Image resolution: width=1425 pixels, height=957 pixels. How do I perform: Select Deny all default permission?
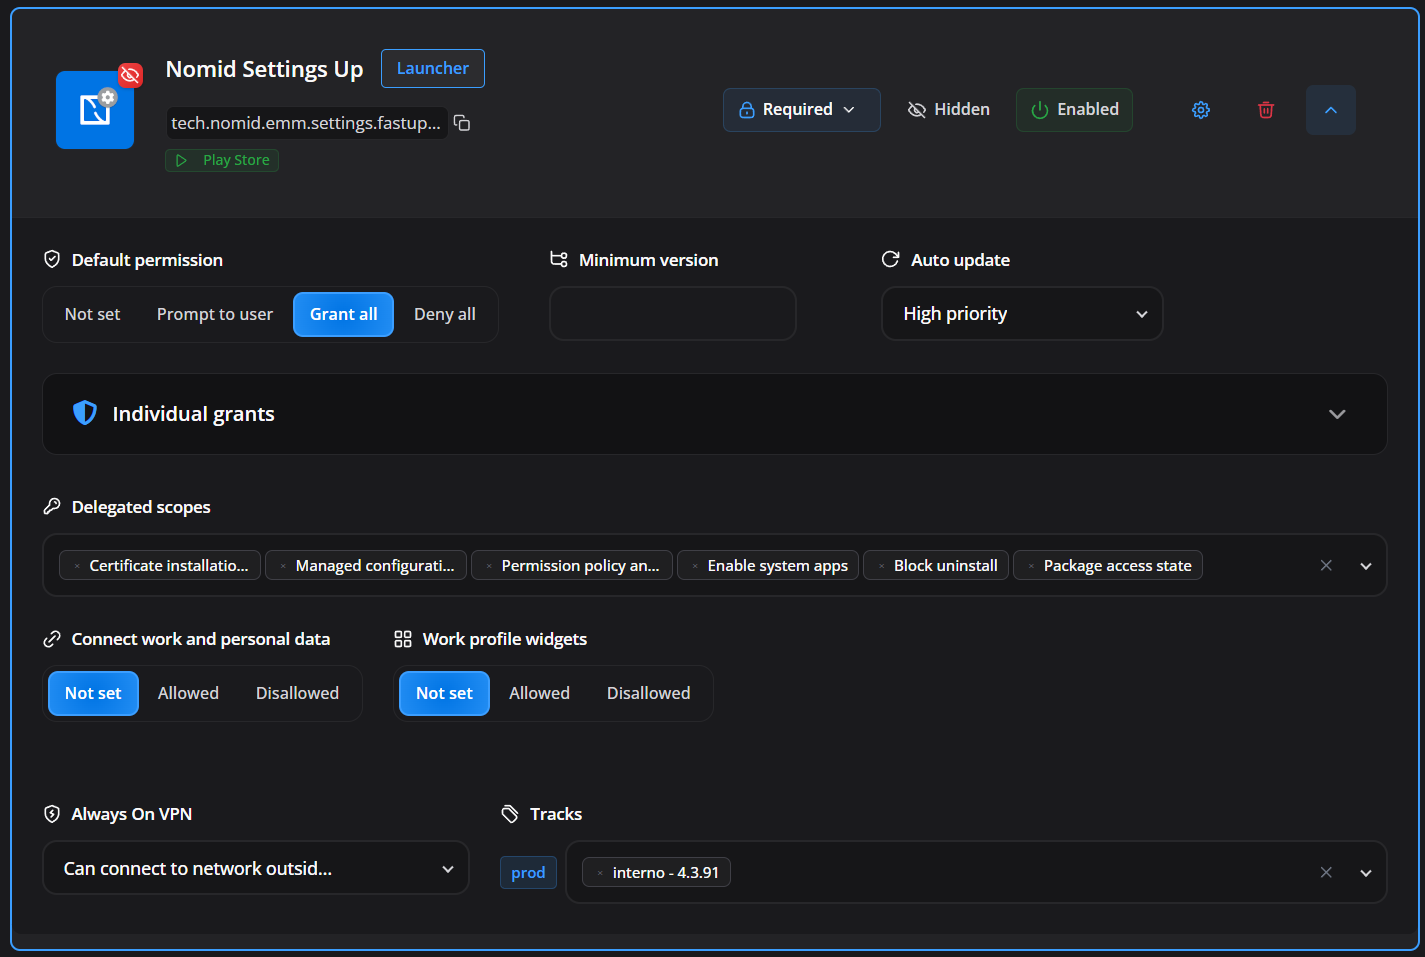pos(445,314)
